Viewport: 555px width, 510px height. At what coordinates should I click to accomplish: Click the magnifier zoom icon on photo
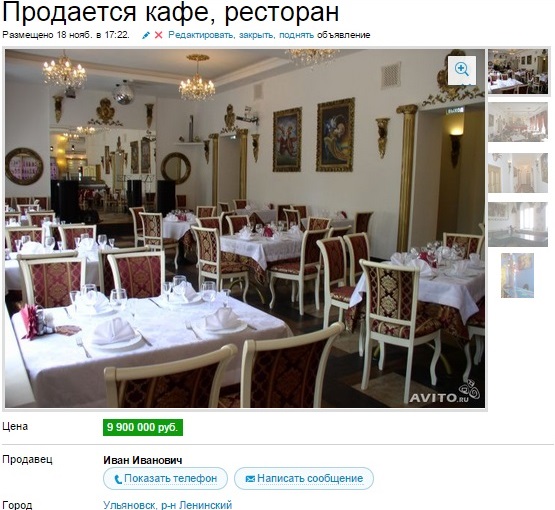(462, 70)
